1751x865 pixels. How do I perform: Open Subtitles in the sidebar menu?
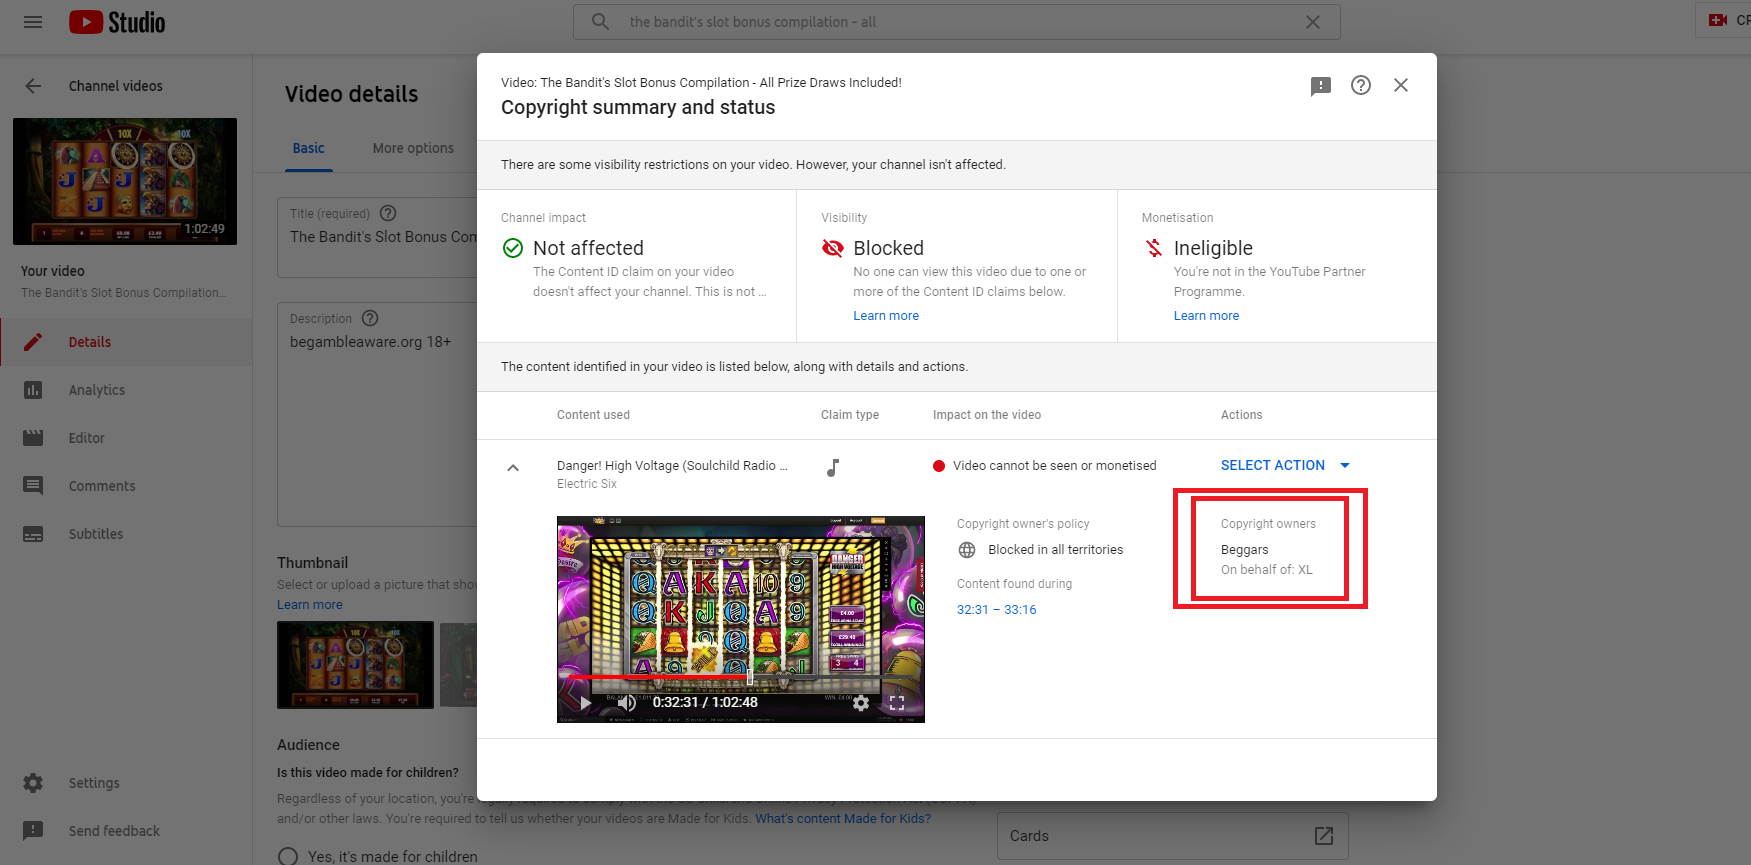pos(126,534)
